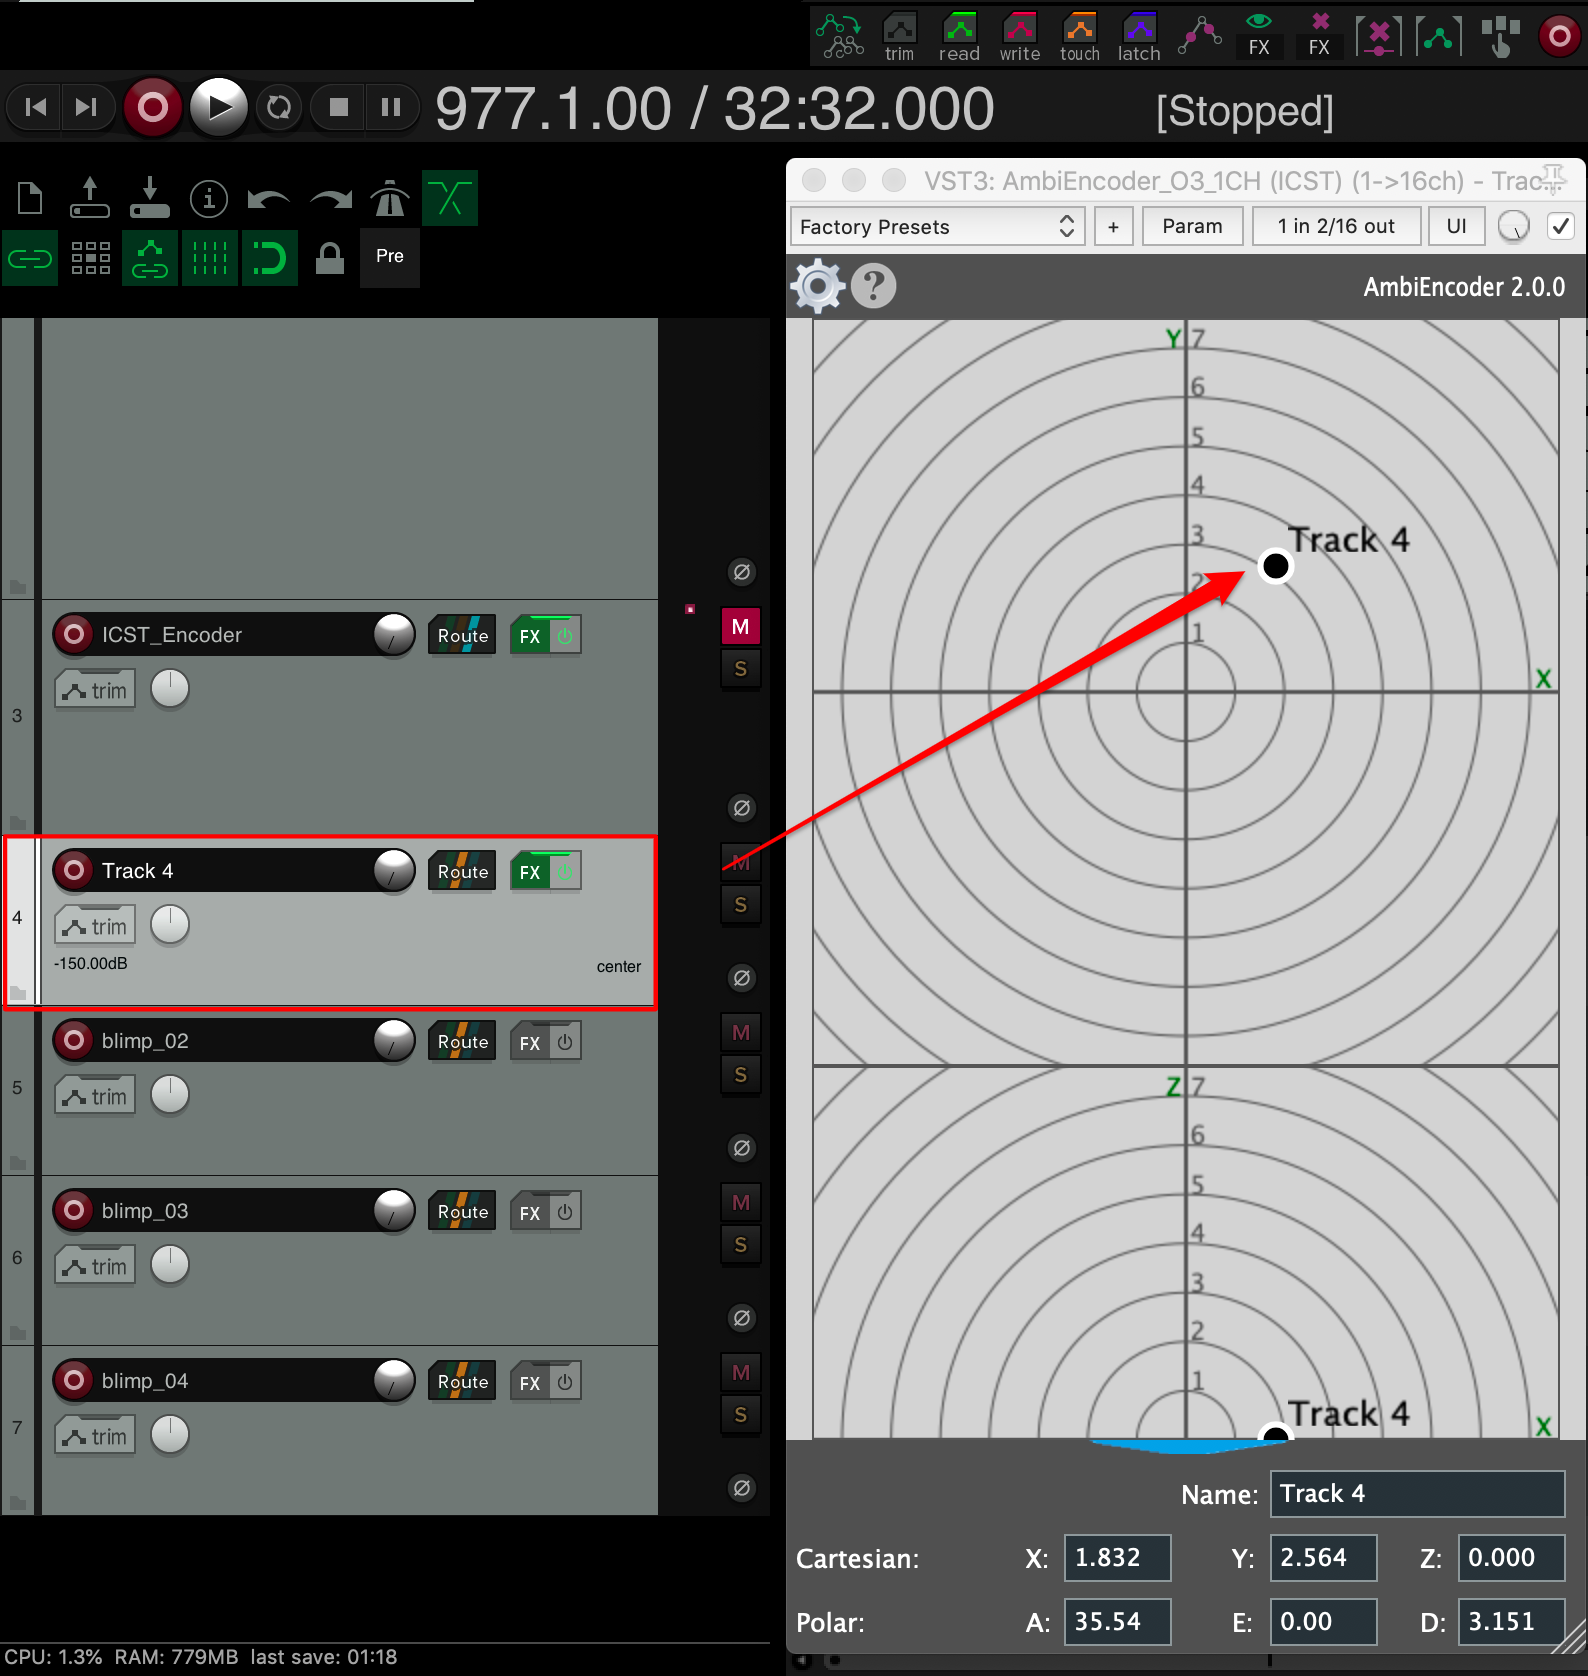Open the Factory Presets dropdown
The image size is (1588, 1676).
pos(937,226)
